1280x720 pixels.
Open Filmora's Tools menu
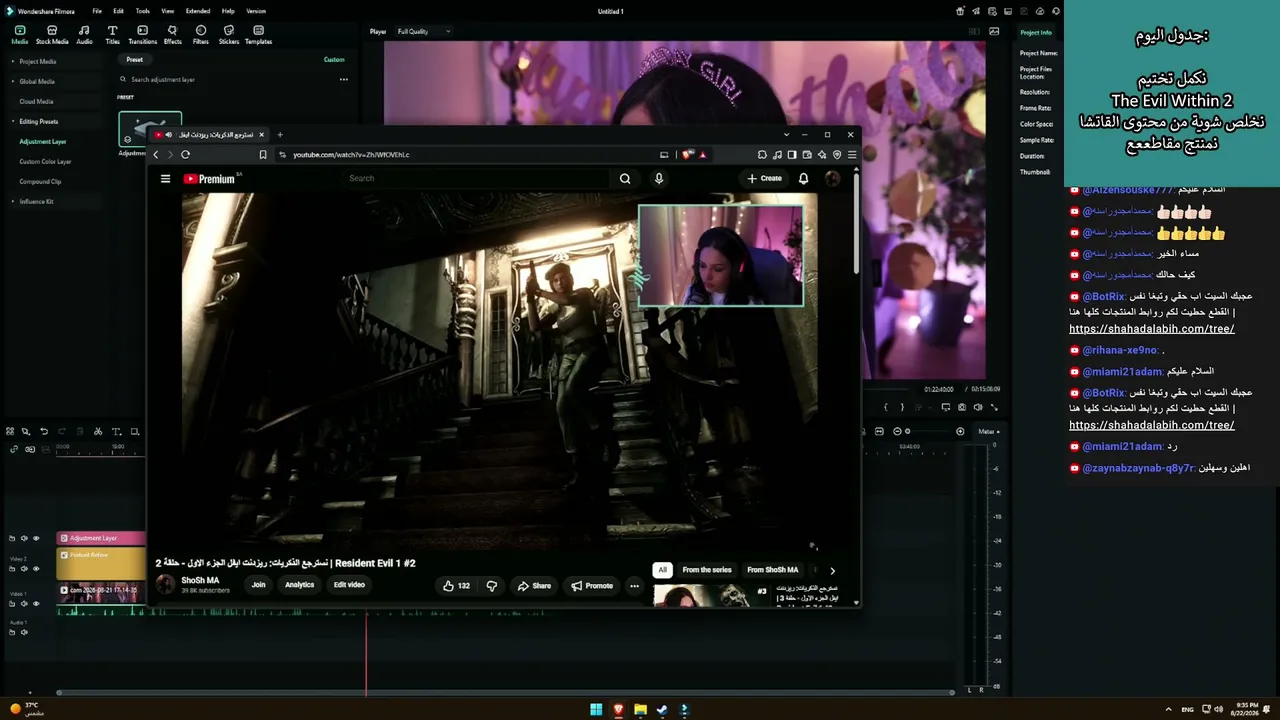pos(143,11)
